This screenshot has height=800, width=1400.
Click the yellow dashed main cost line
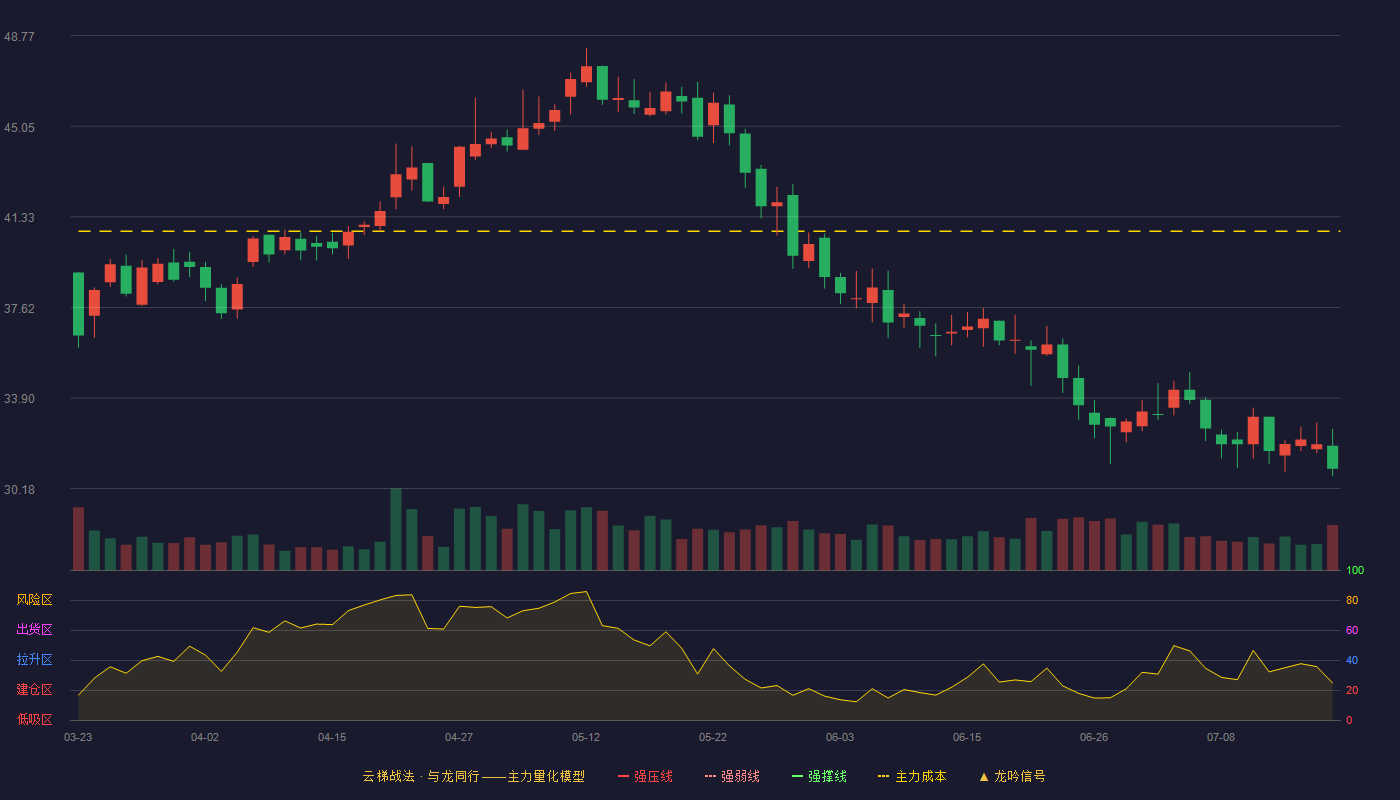(x=709, y=231)
